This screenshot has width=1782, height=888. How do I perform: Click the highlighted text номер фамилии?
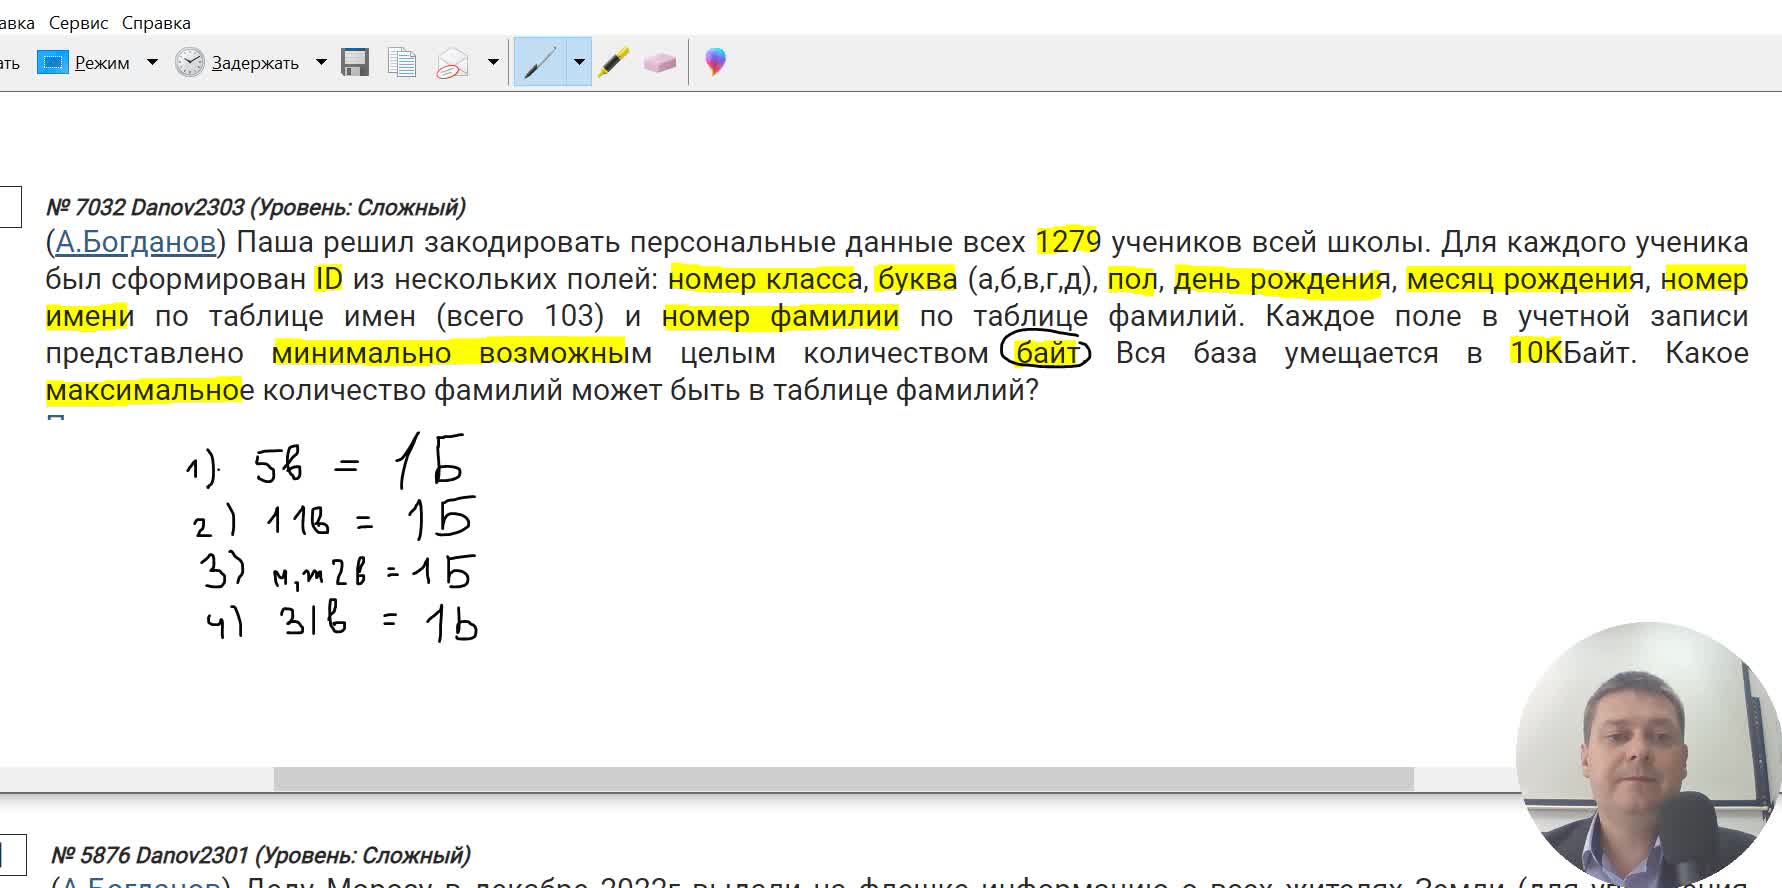[x=780, y=316]
